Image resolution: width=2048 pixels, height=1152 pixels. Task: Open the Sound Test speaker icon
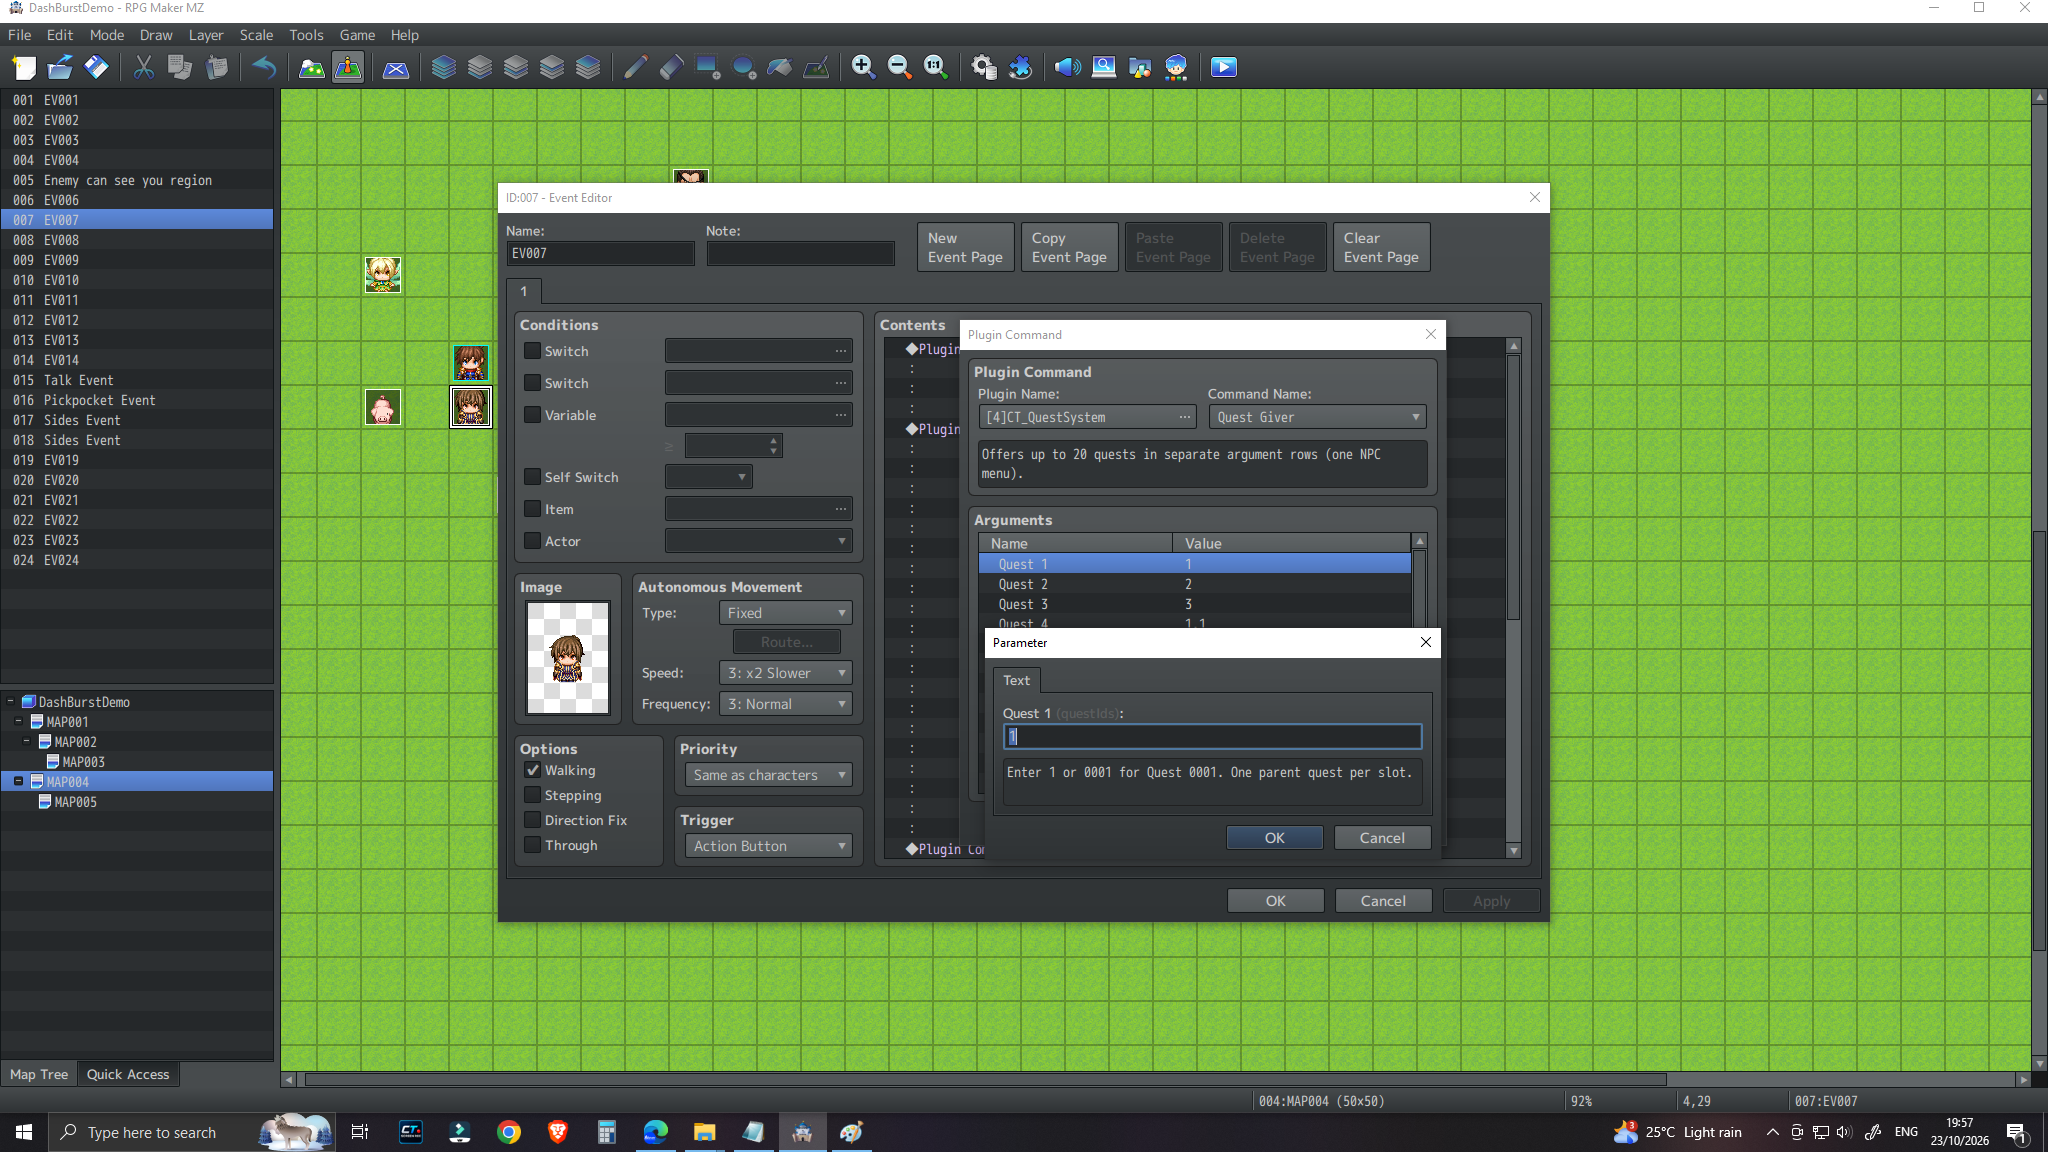[x=1068, y=67]
